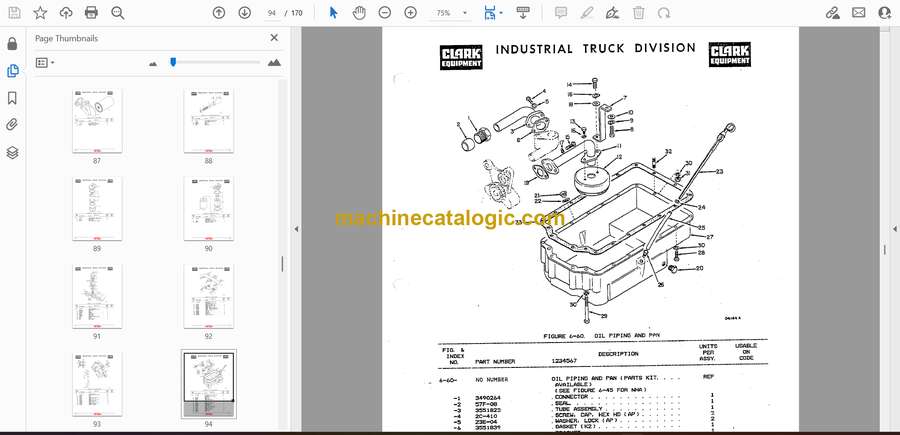Expand the right tools pane arrow
Image resolution: width=900 pixels, height=435 pixels.
tap(894, 229)
